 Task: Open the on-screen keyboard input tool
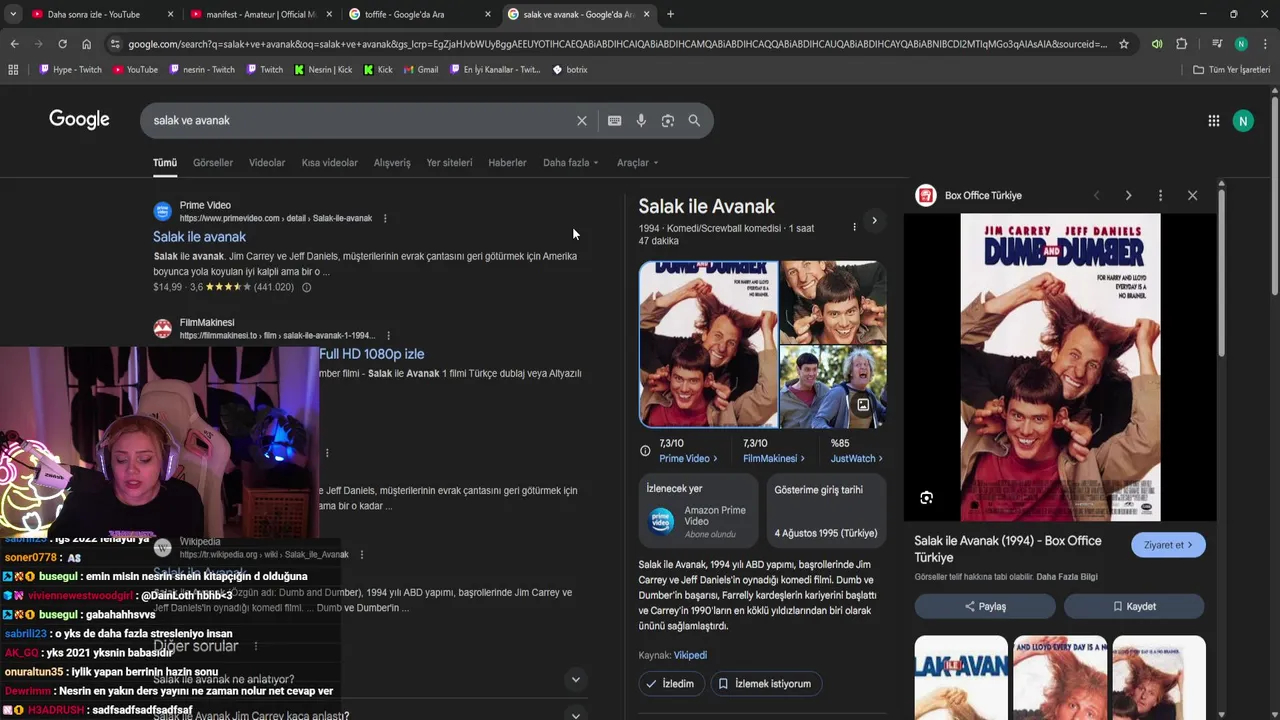pos(614,121)
